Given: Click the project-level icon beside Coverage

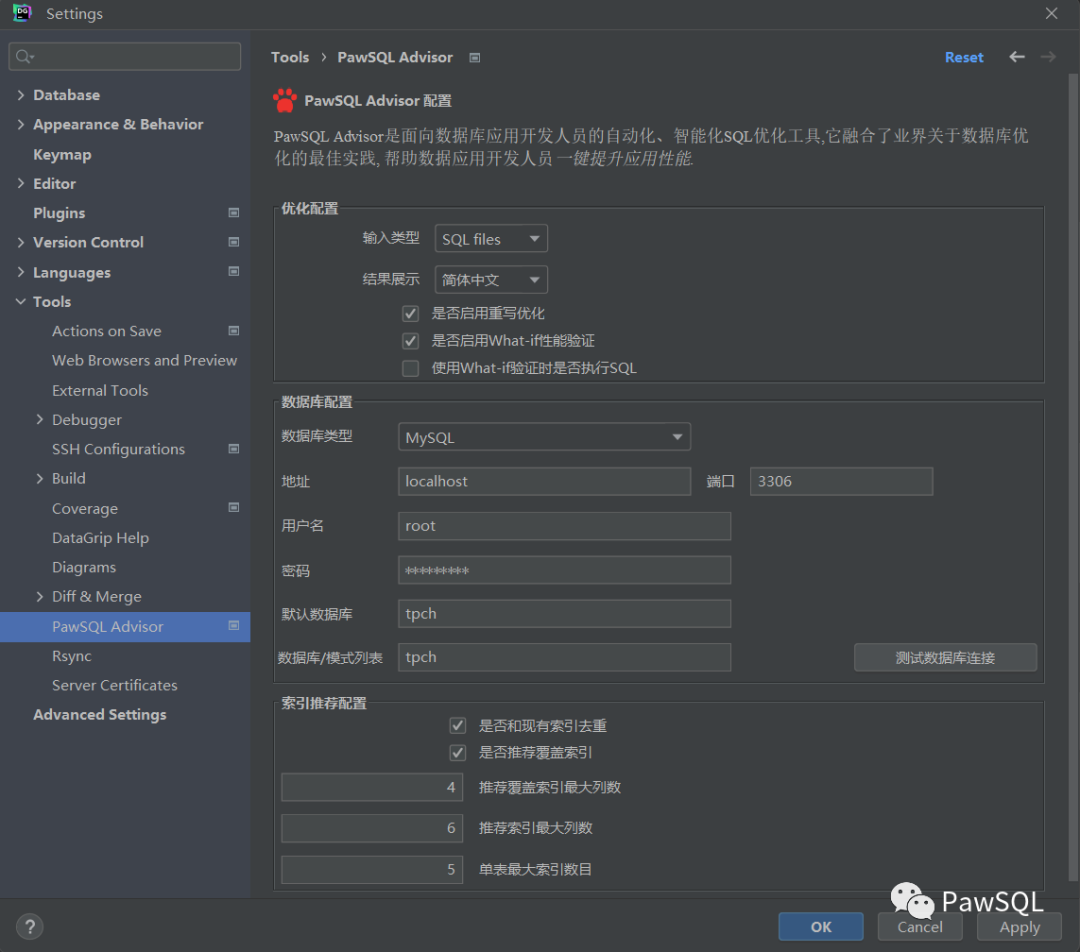Looking at the screenshot, I should click(x=234, y=508).
